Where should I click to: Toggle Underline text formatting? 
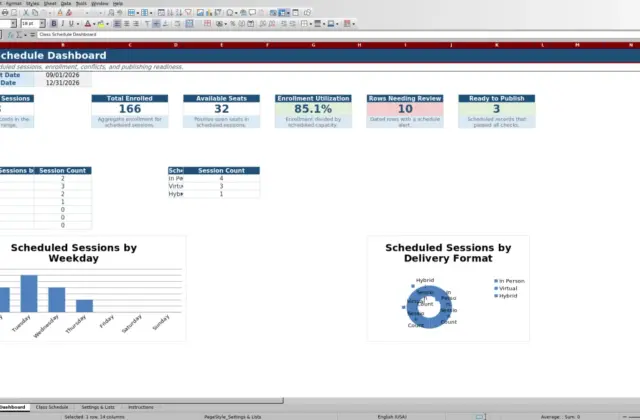[71, 24]
